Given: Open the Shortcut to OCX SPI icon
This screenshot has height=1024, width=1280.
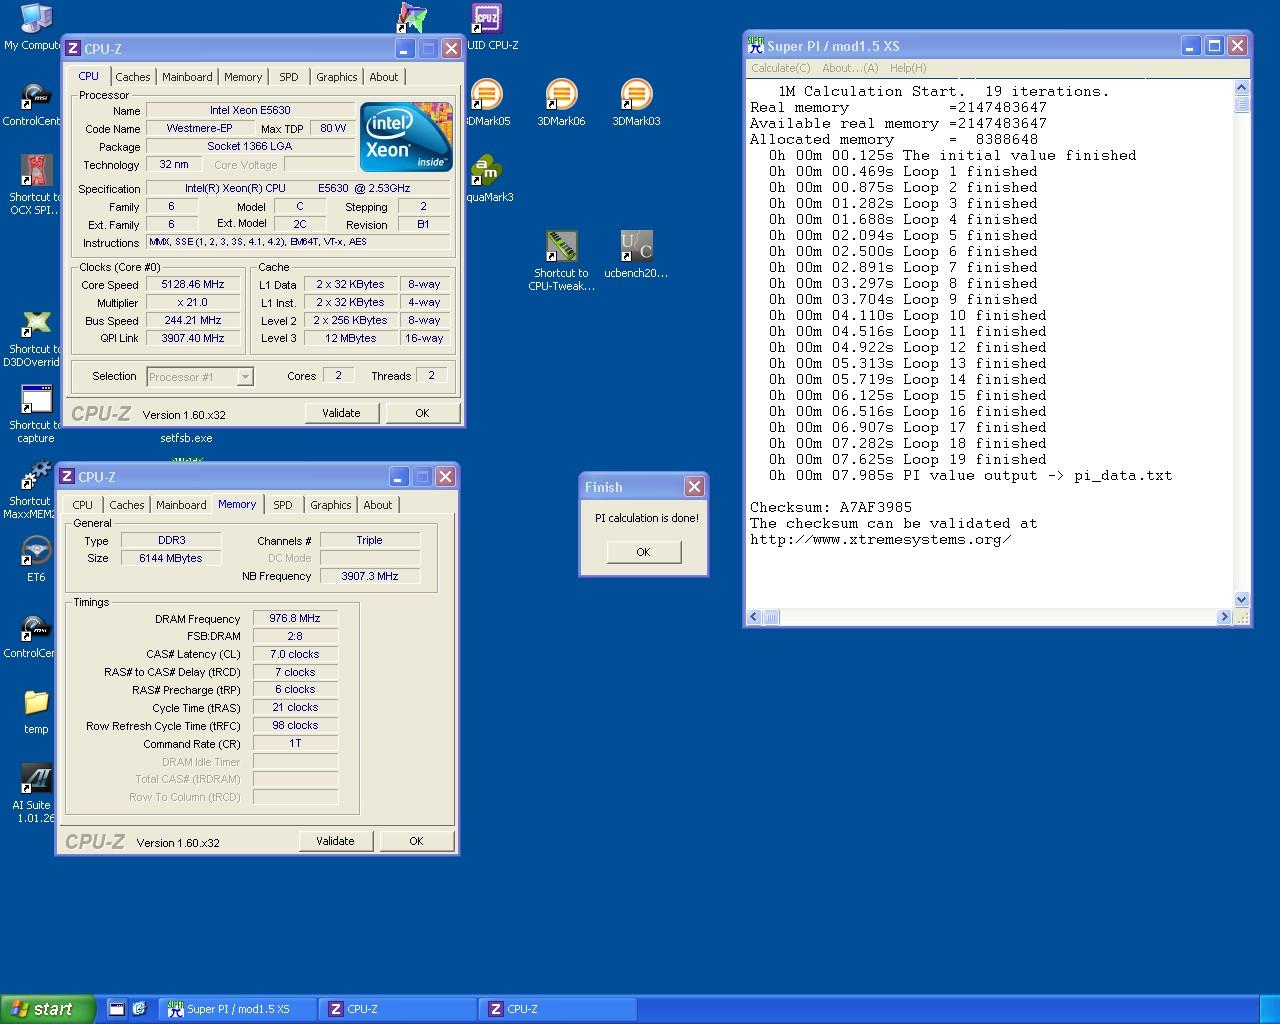Looking at the screenshot, I should click(36, 170).
